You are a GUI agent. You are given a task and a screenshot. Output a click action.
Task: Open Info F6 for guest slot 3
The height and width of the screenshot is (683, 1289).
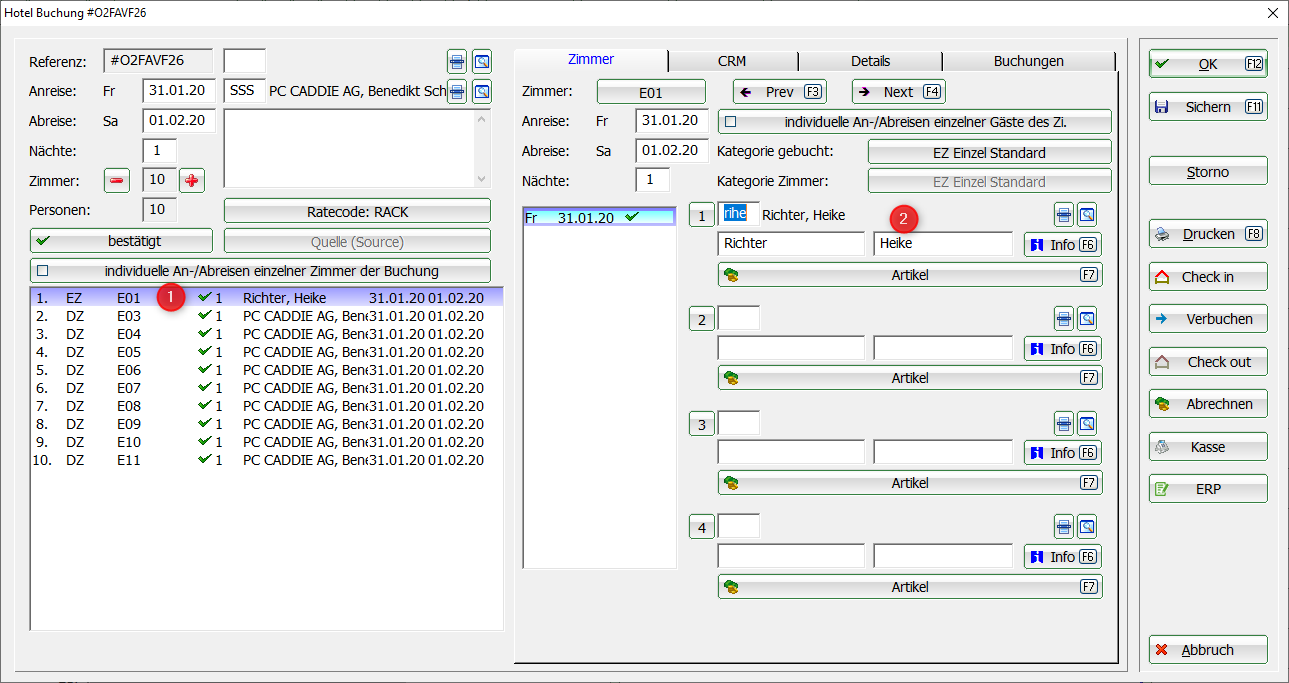coord(1063,453)
